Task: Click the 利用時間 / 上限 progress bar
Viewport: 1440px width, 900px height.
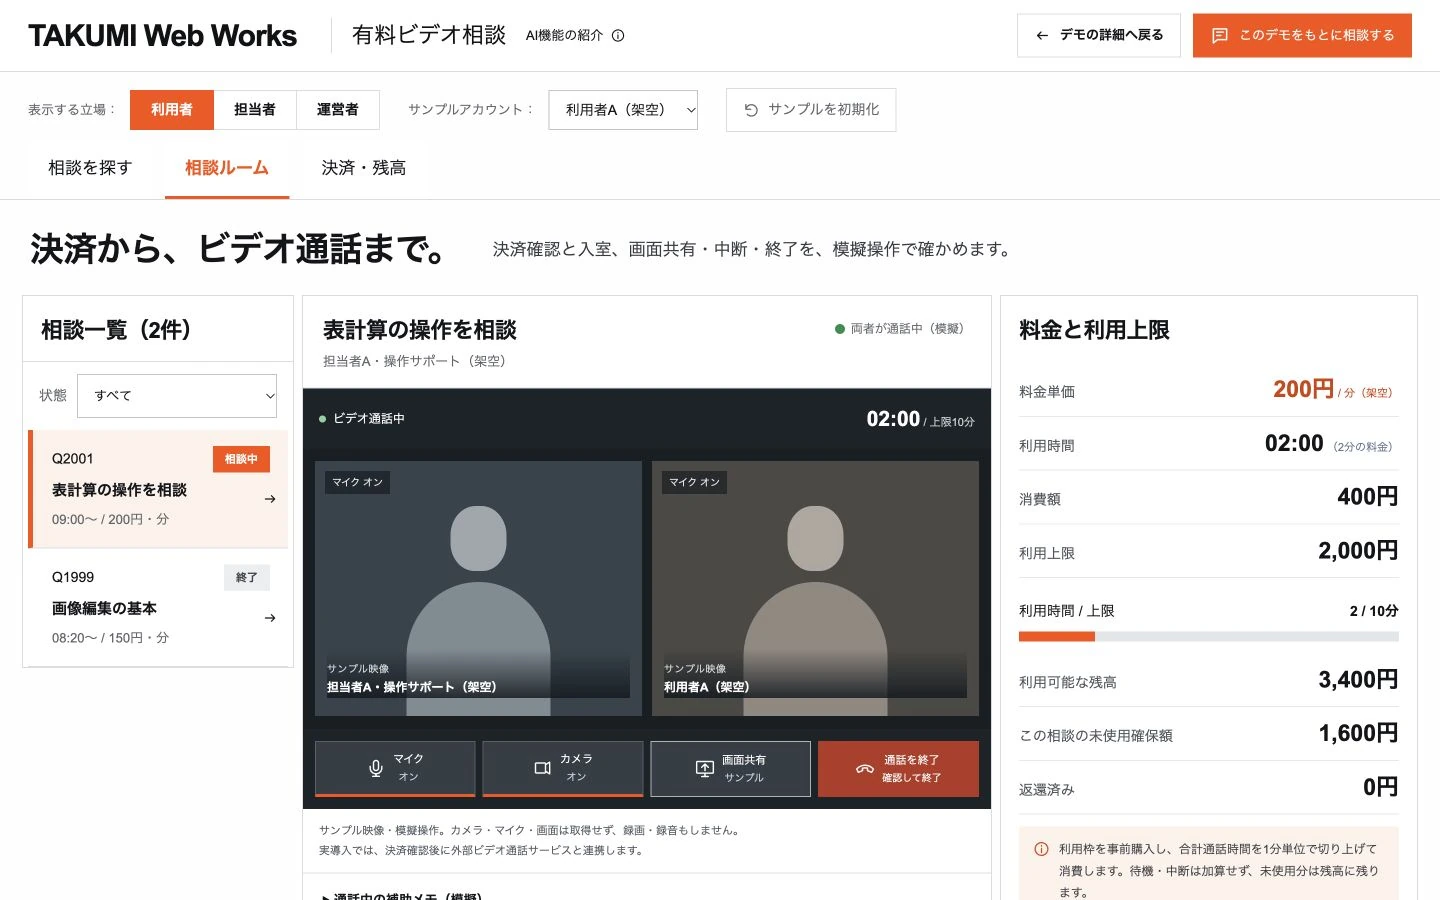Action: click(1208, 636)
